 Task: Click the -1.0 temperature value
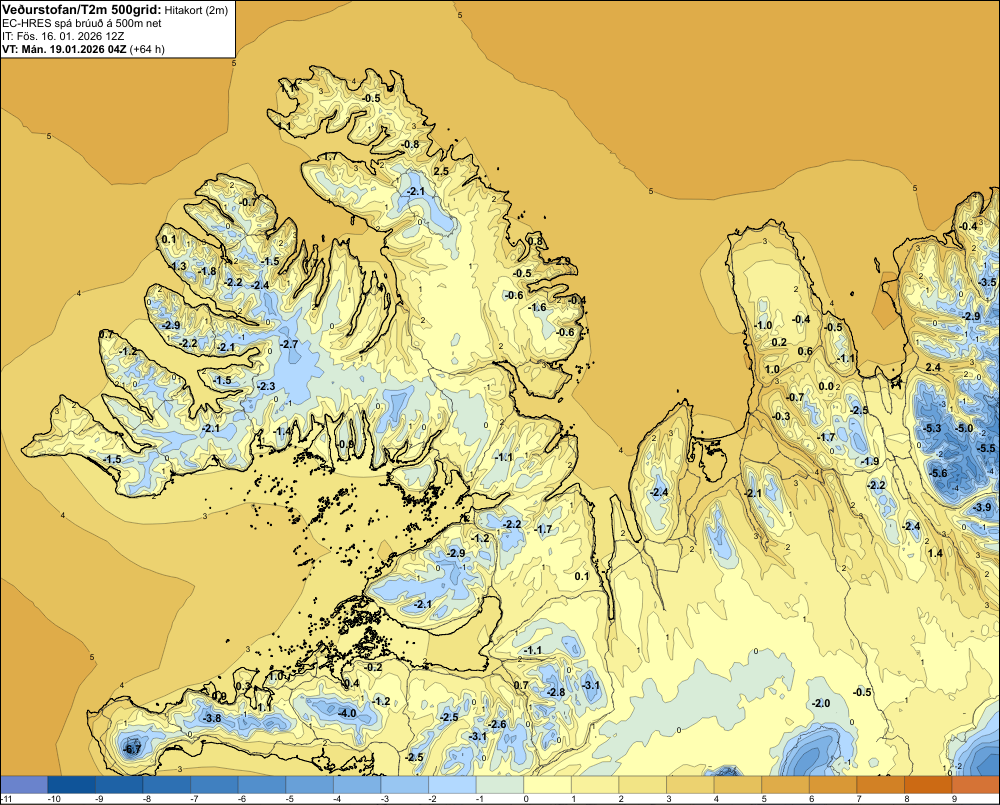pos(763,325)
